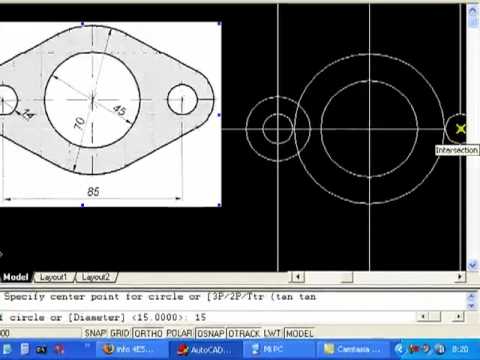Disable OSNAP in status bar

pos(211,333)
